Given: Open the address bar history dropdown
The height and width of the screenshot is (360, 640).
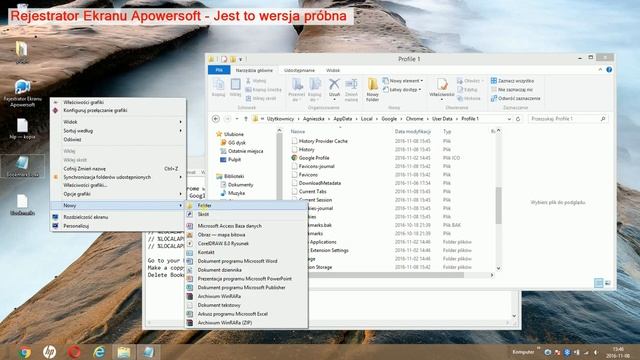Looking at the screenshot, I should [509, 119].
